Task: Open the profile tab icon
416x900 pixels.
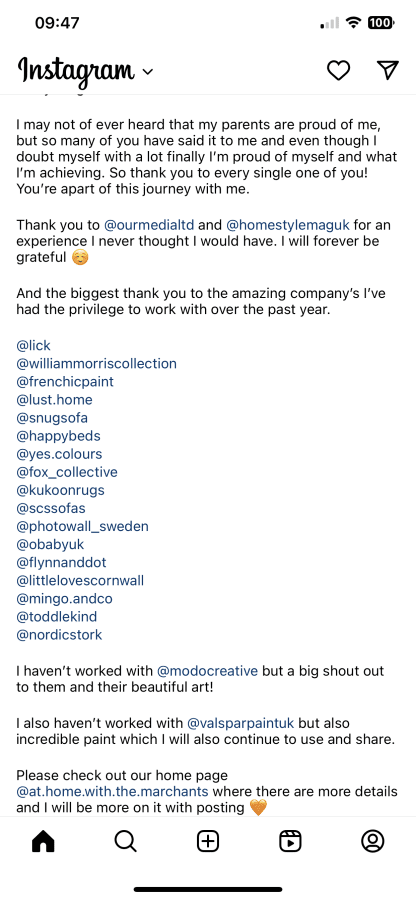Action: (372, 841)
